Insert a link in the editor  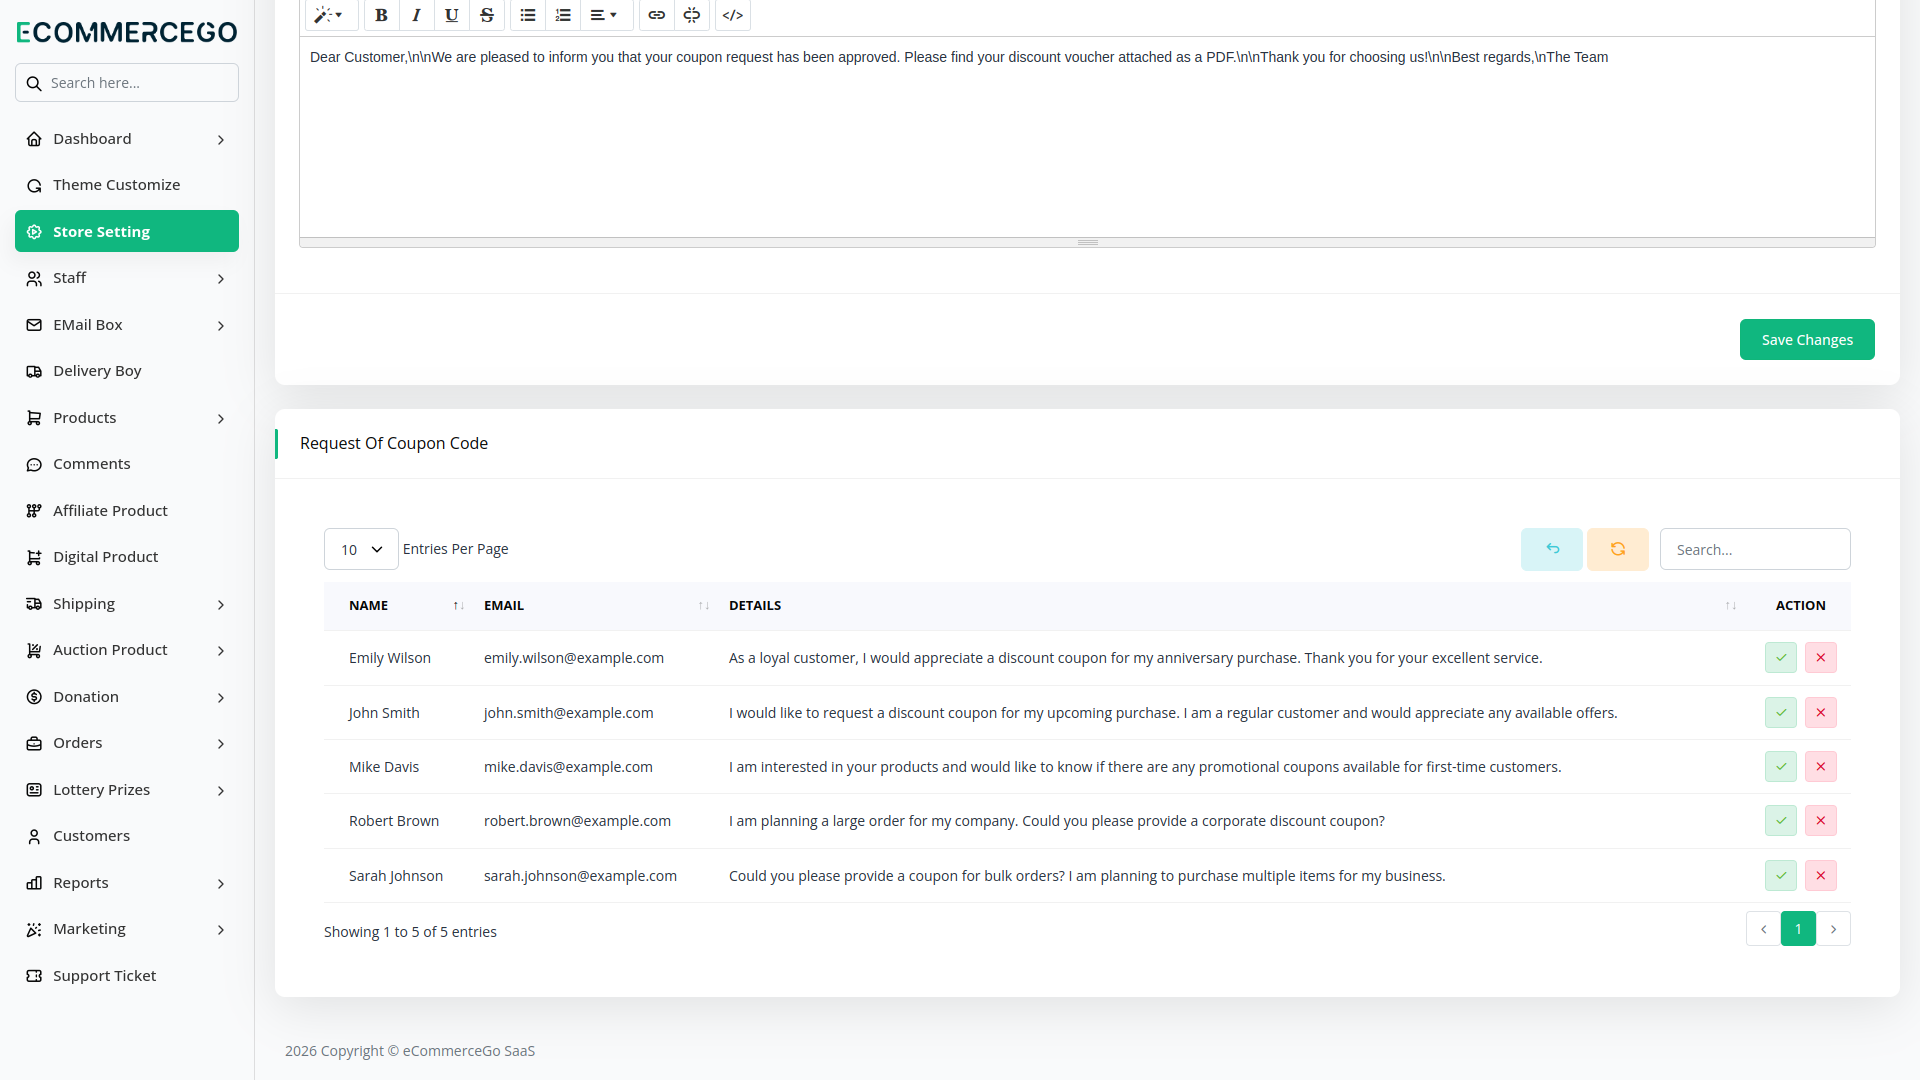point(656,15)
